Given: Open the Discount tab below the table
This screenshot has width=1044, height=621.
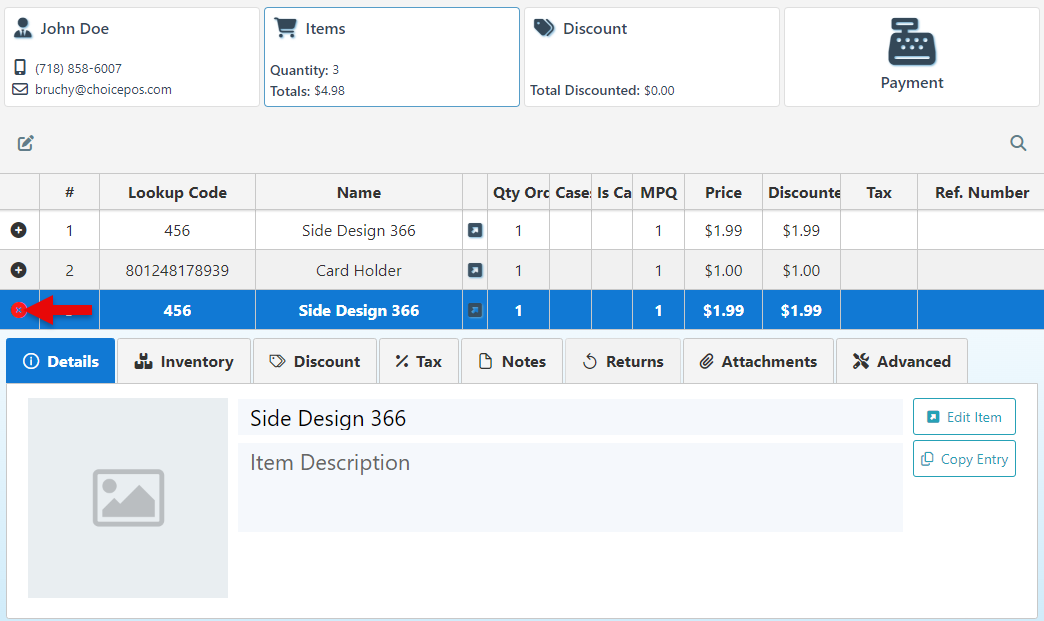Looking at the screenshot, I should click(315, 361).
